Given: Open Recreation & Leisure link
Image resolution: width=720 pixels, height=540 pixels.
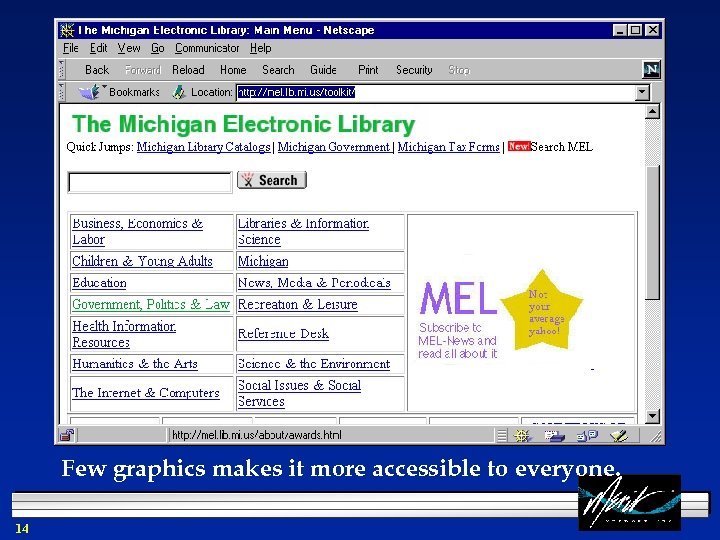Looking at the screenshot, I should (298, 304).
